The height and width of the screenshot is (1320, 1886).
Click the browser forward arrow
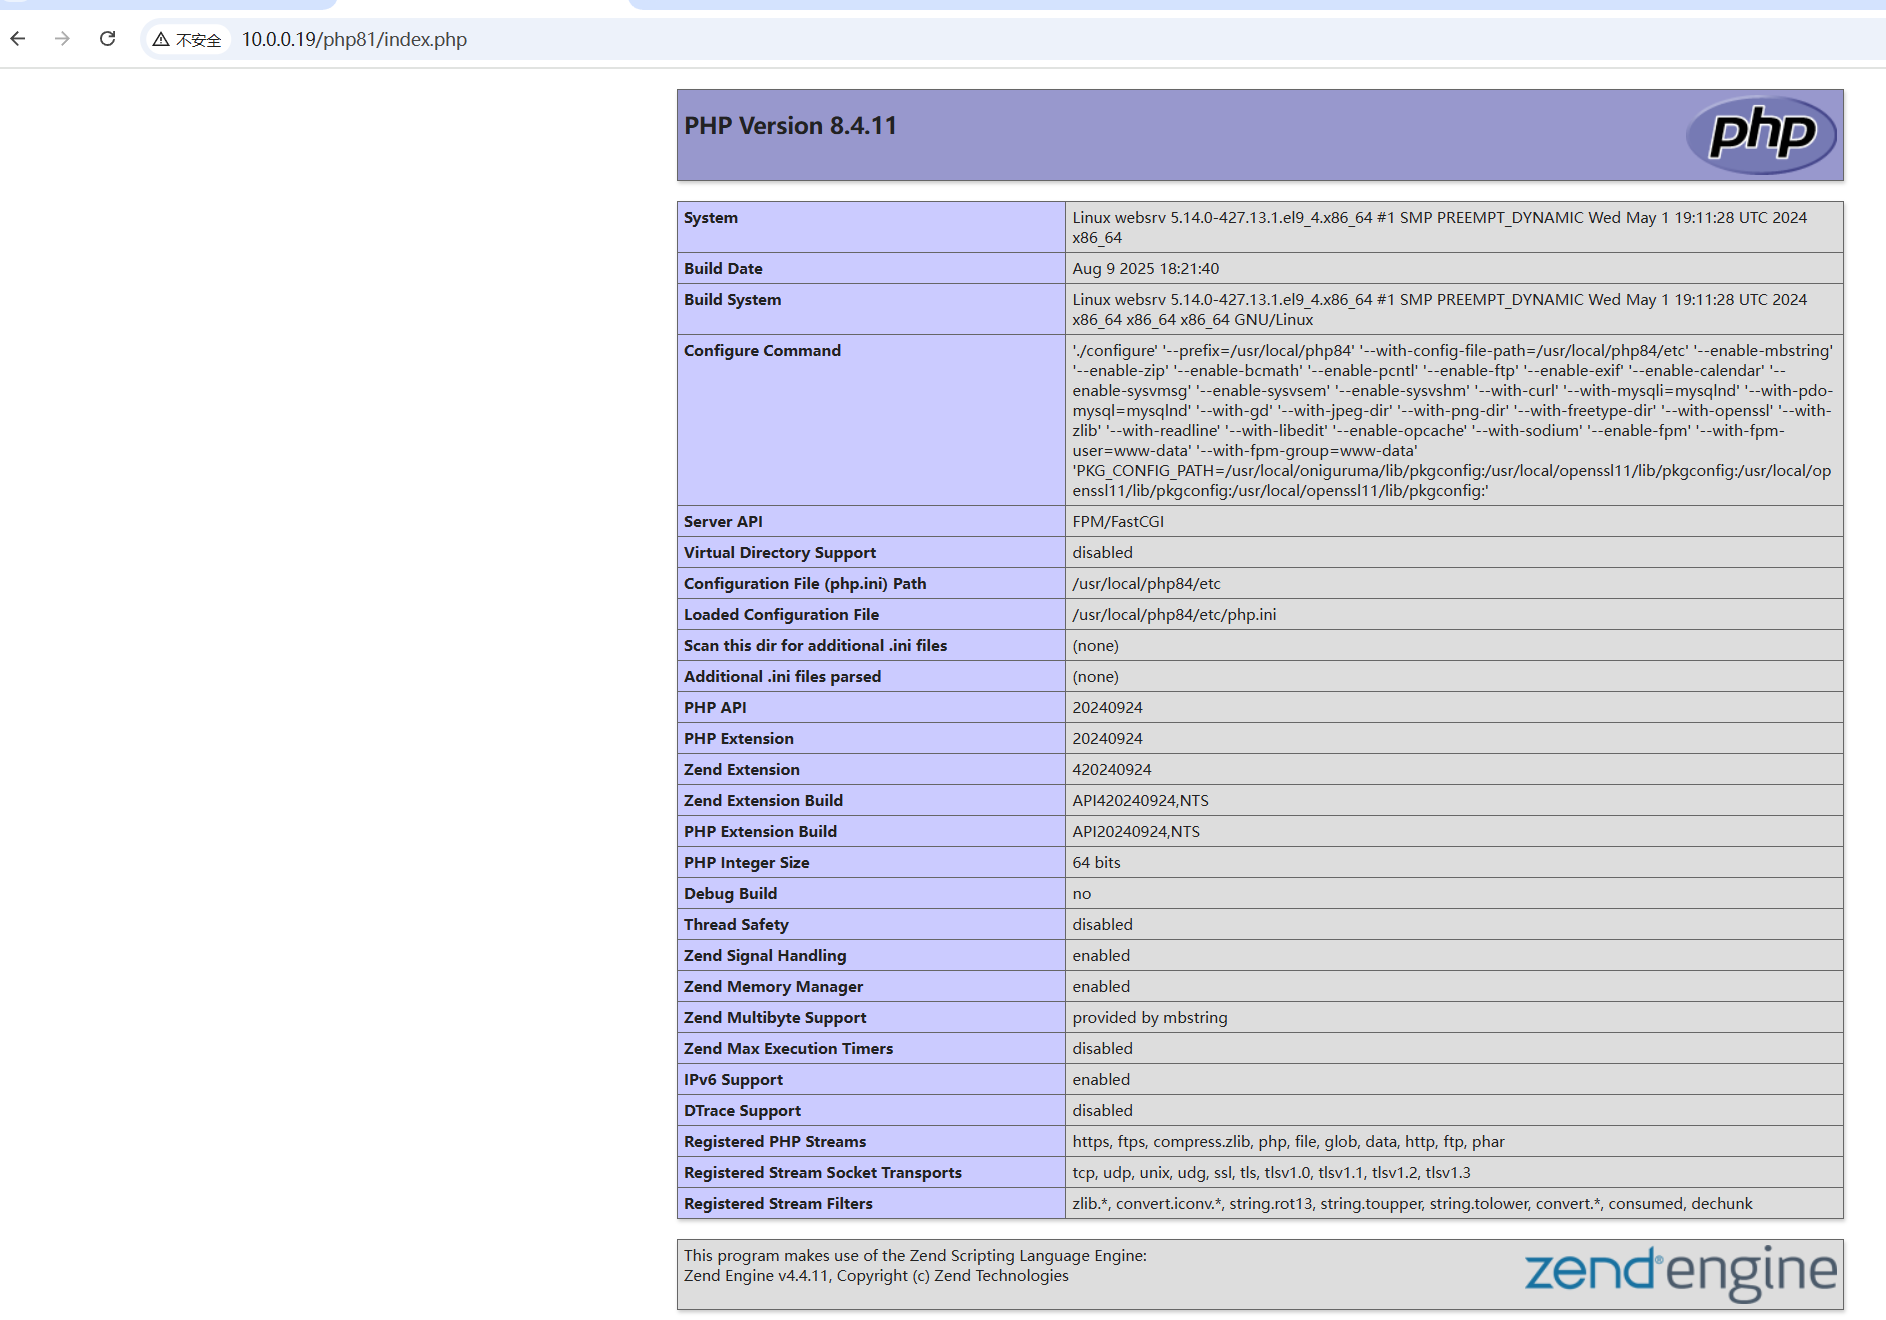(x=63, y=39)
